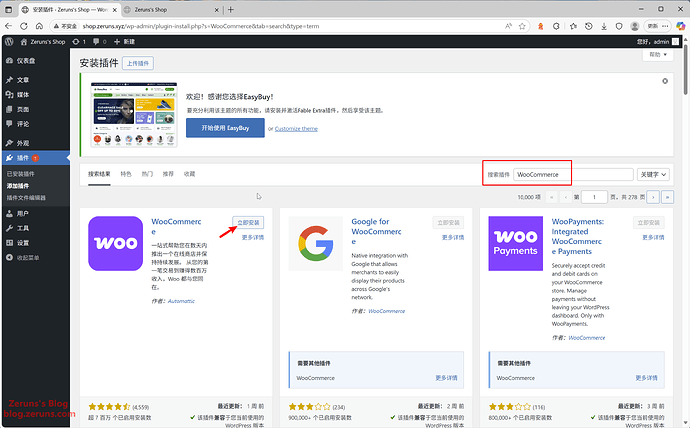Select 添加插件 submenu item
690x428 pixels.
[18, 186]
